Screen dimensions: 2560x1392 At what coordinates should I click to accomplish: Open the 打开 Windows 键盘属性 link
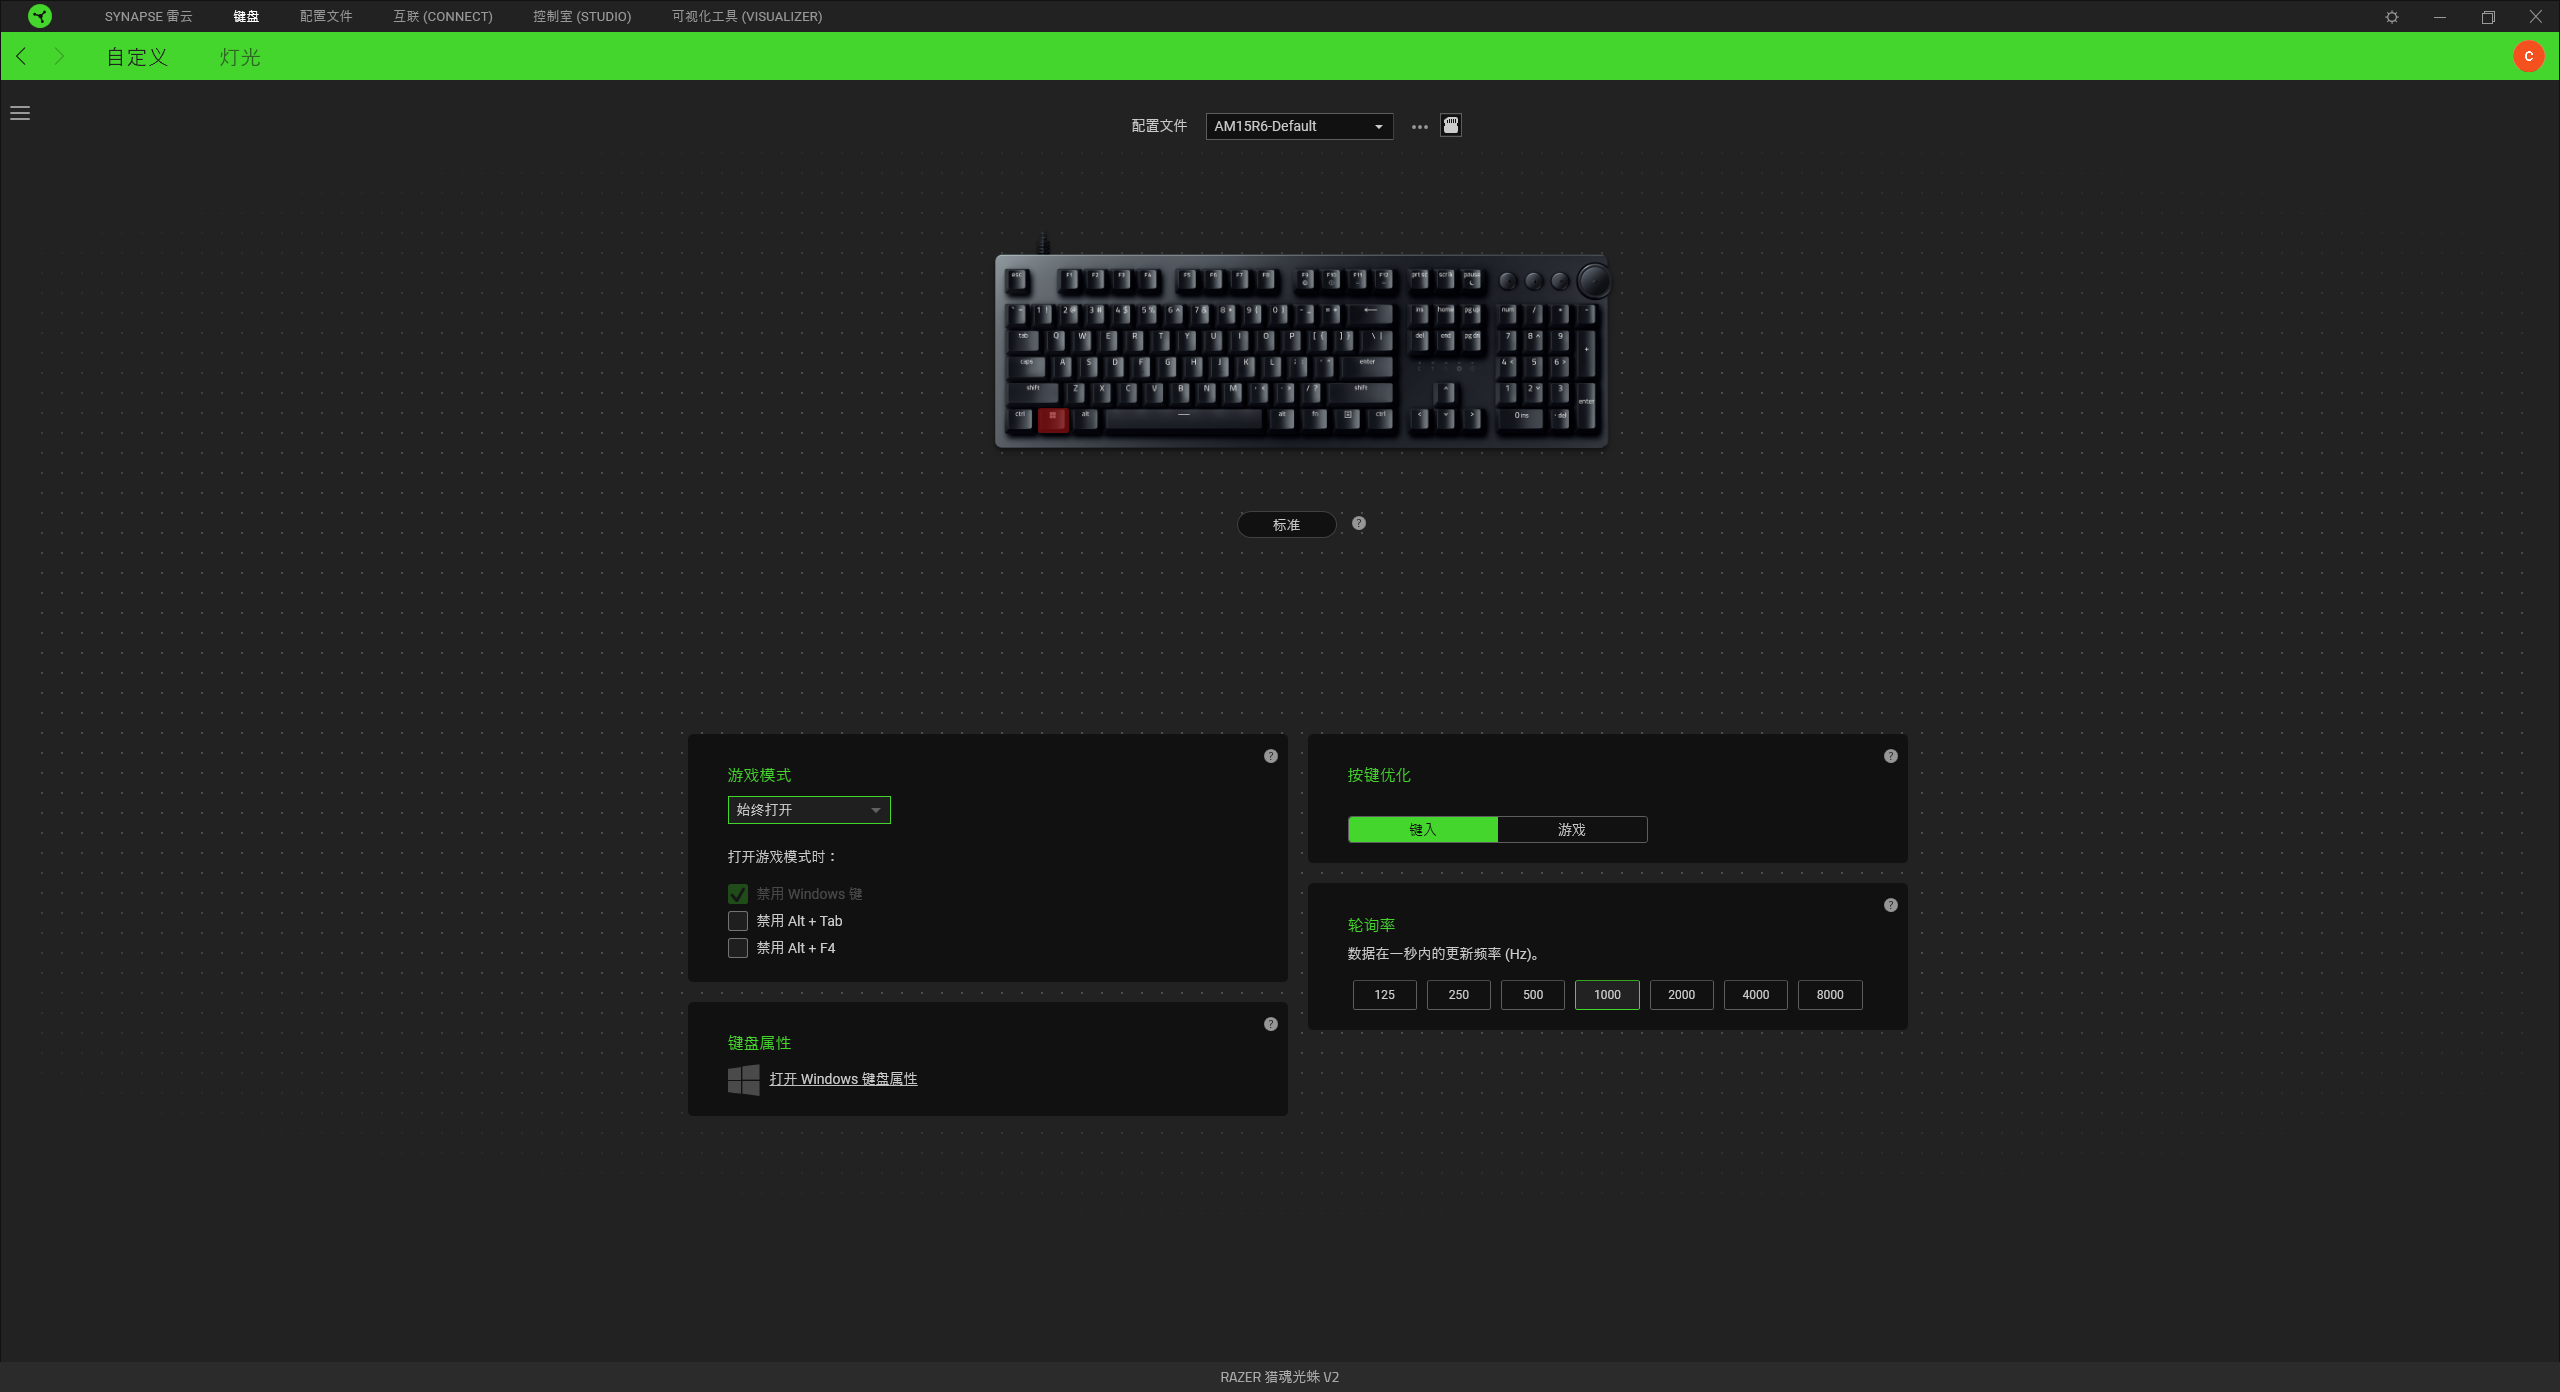[843, 1079]
